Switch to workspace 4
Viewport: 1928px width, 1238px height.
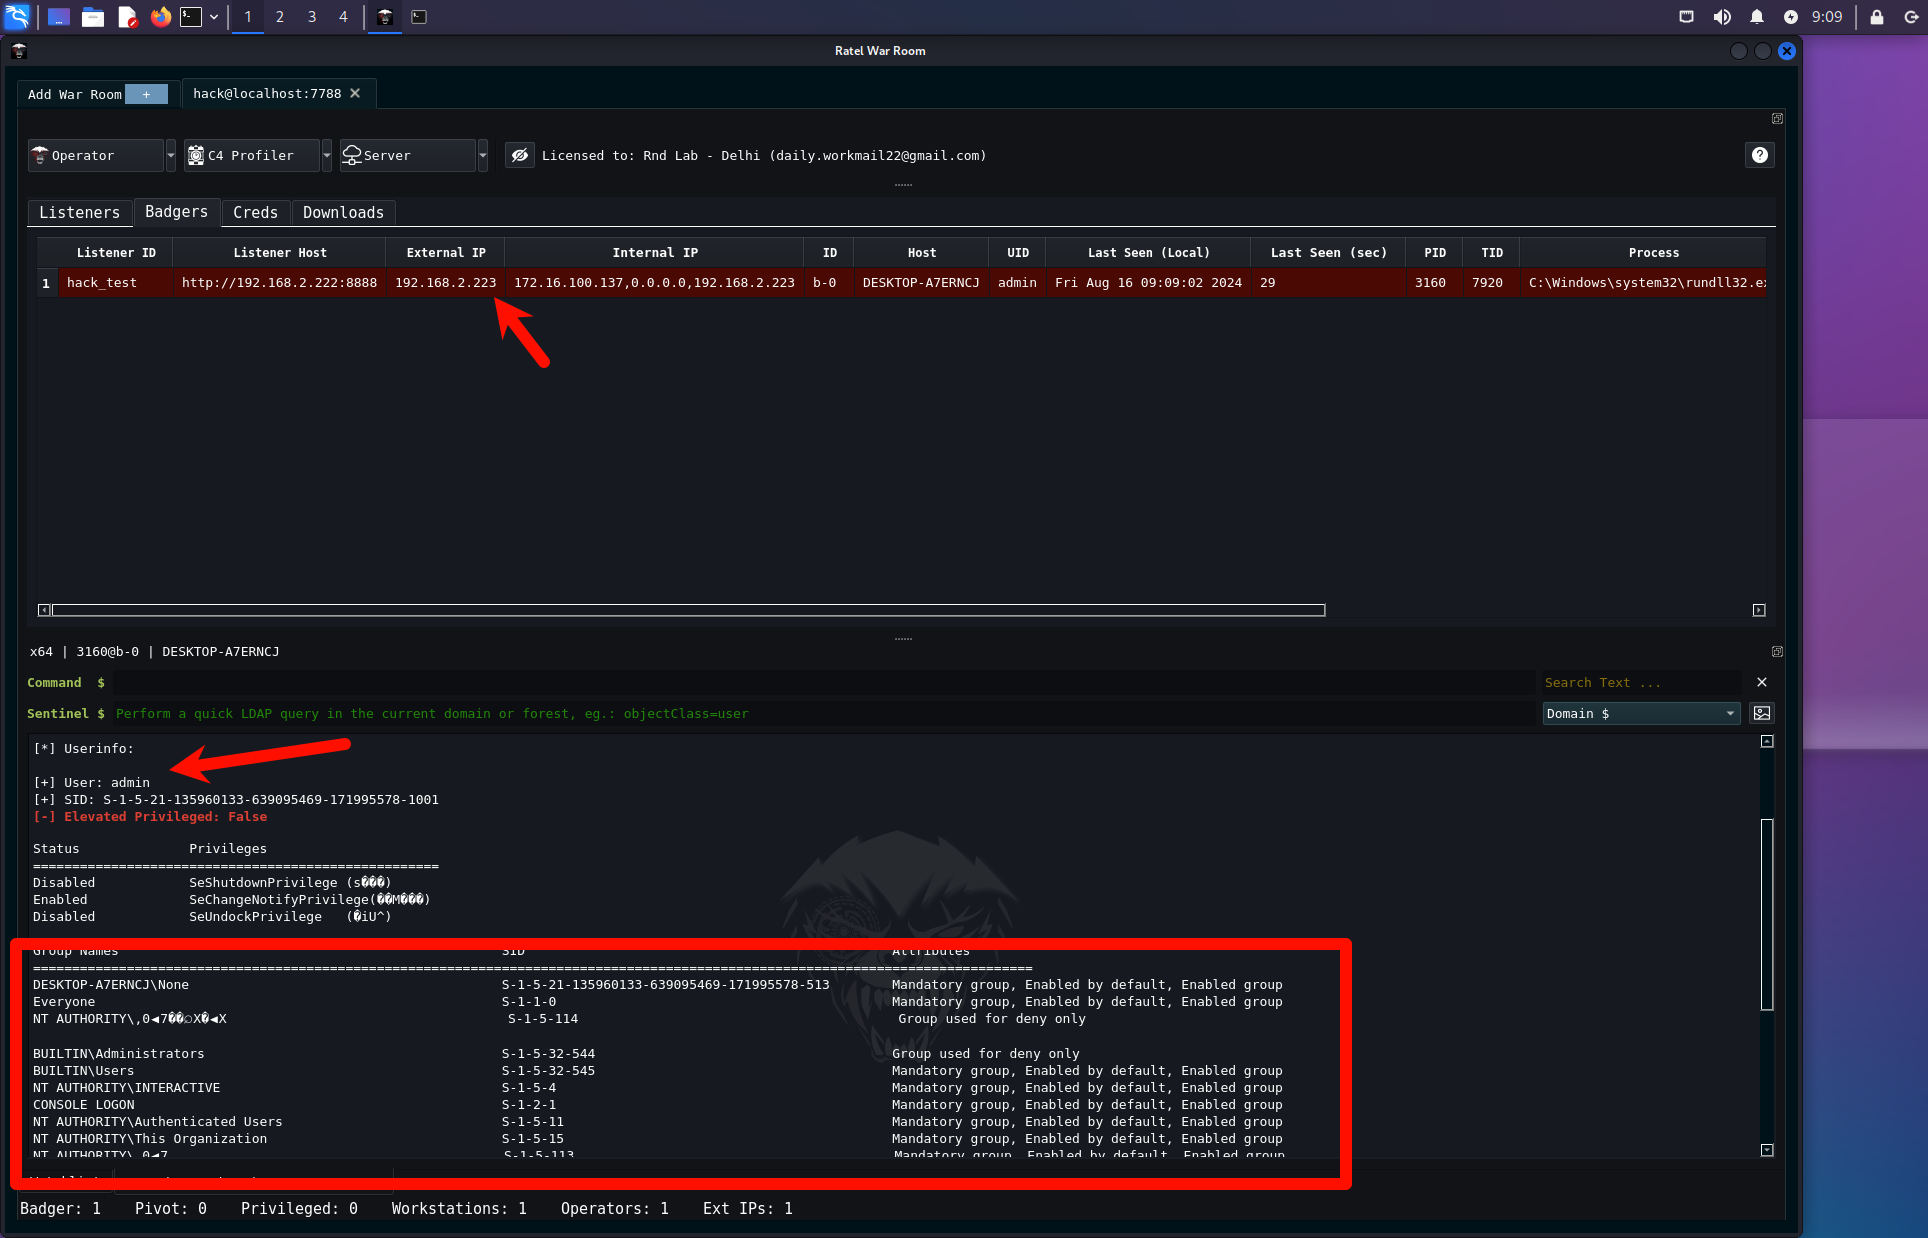click(x=343, y=17)
